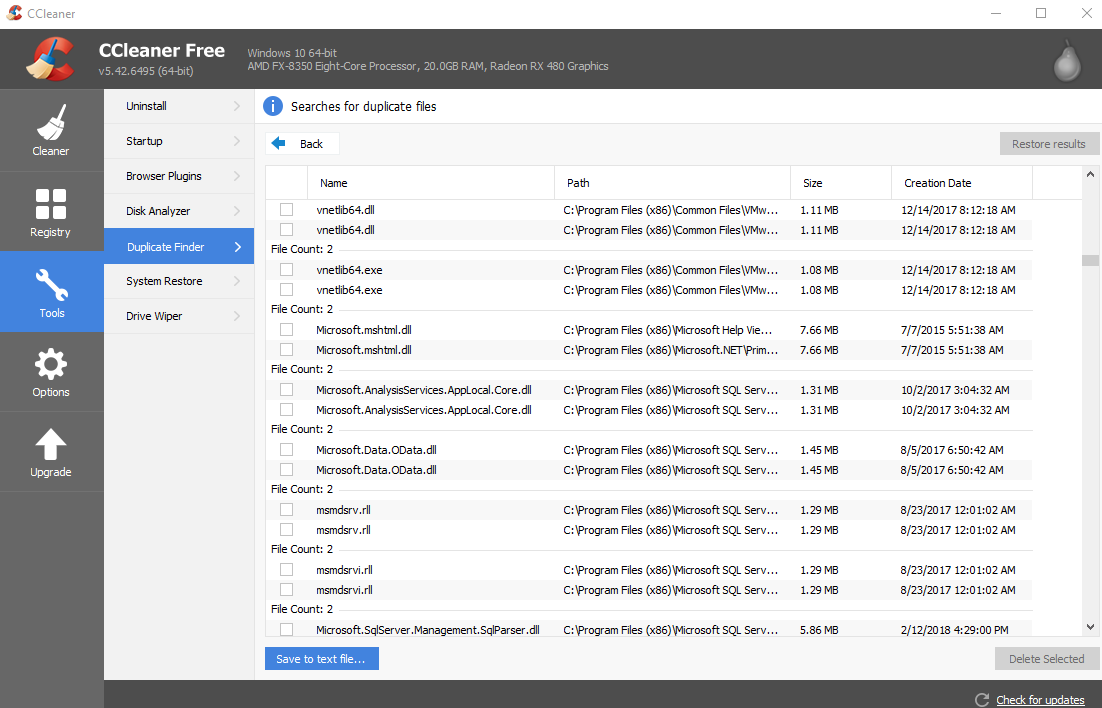Click the blue Back arrow icon
The width and height of the screenshot is (1102, 708).
click(278, 143)
